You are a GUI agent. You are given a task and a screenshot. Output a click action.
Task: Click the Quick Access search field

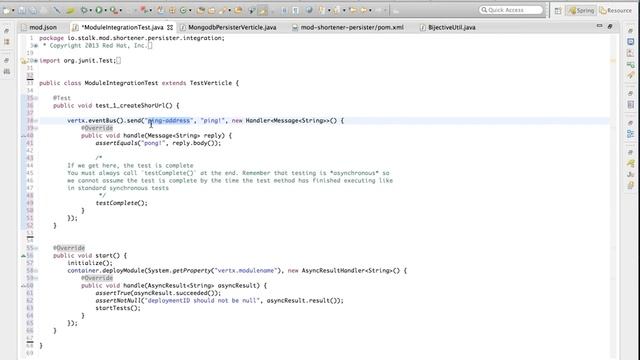coord(511,10)
